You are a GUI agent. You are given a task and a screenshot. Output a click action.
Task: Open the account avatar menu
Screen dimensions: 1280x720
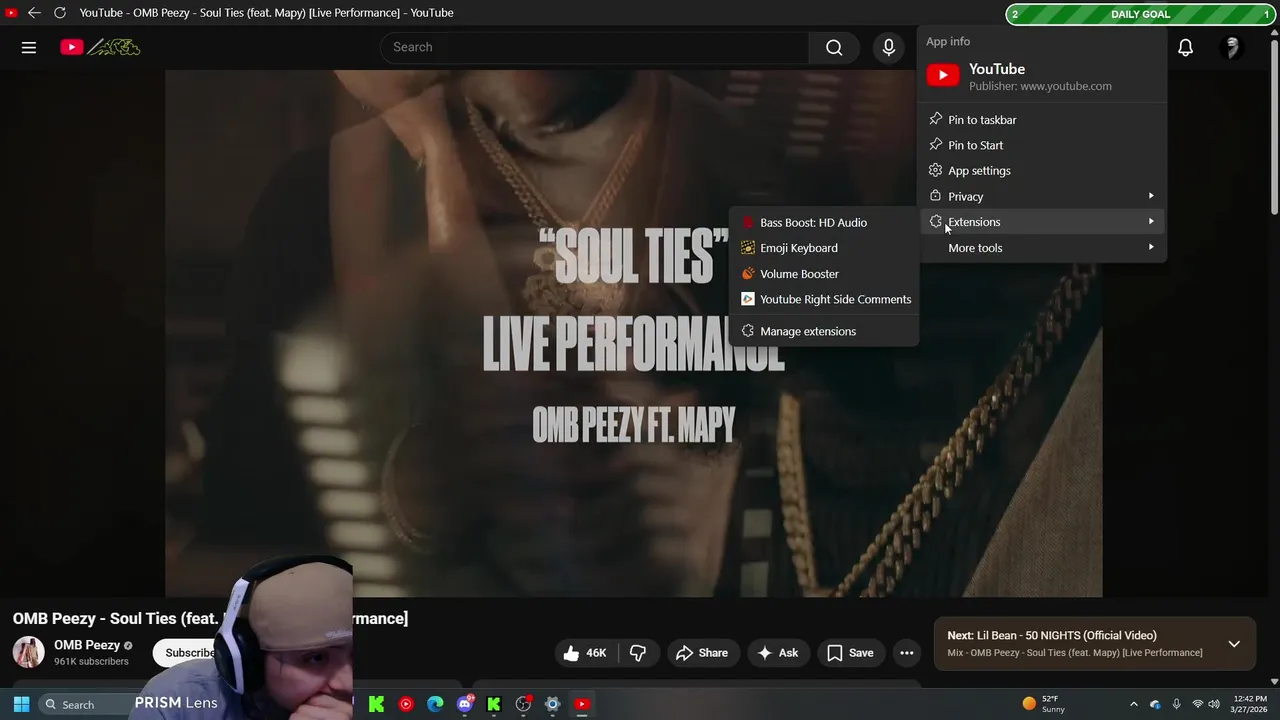(1232, 47)
